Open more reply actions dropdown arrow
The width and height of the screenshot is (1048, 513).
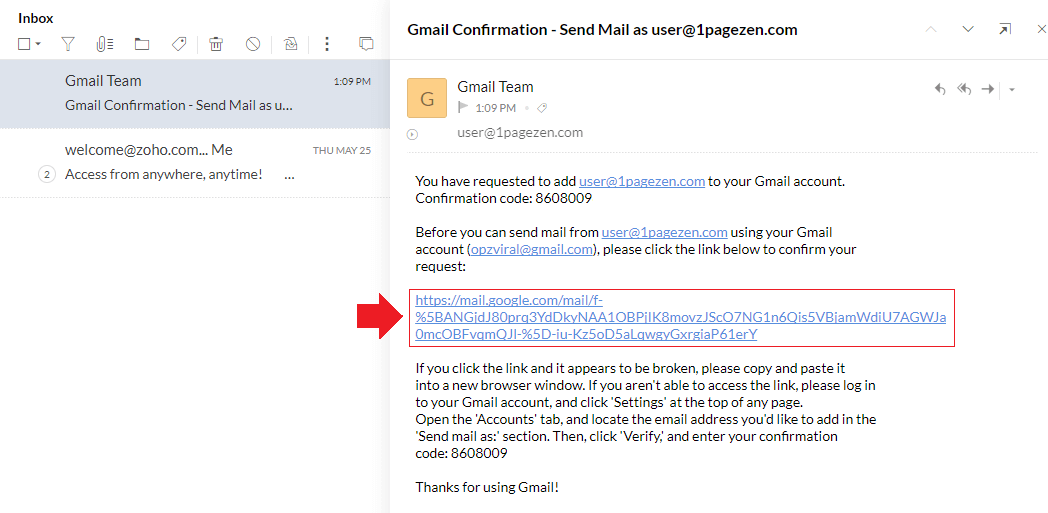[1012, 90]
